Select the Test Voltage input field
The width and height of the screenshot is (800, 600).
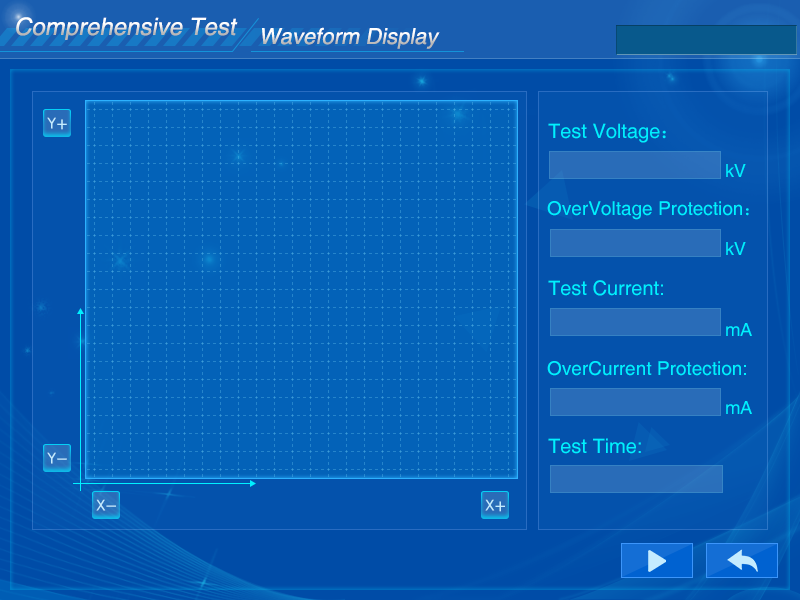coord(634,165)
